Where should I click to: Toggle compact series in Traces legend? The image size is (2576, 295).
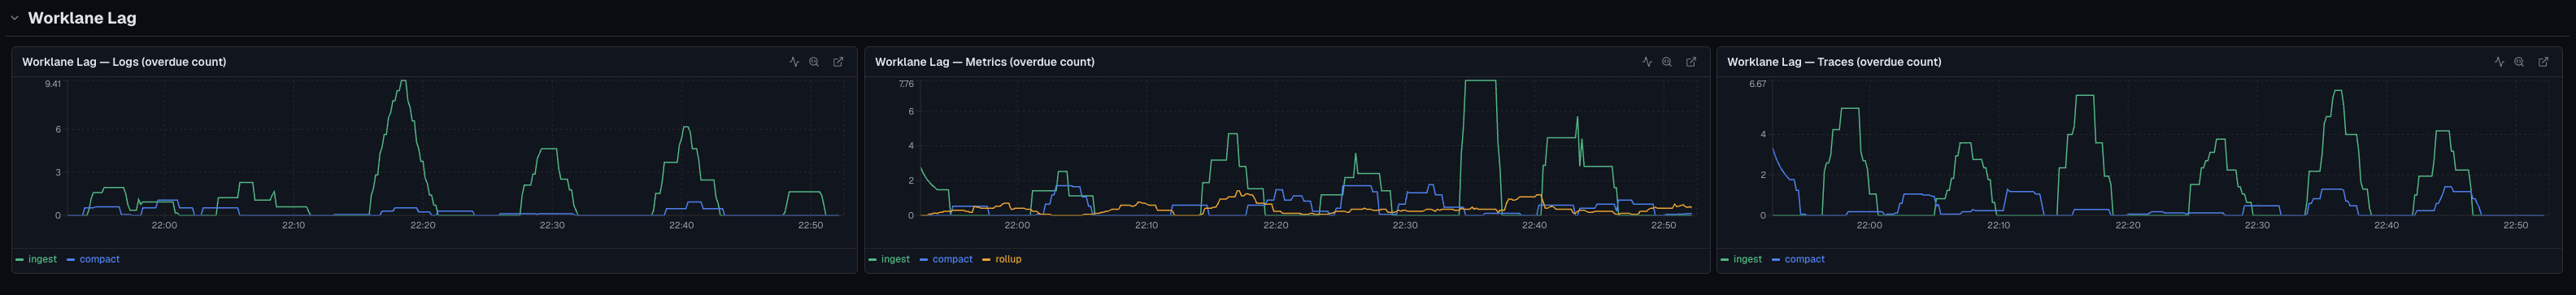1798,259
